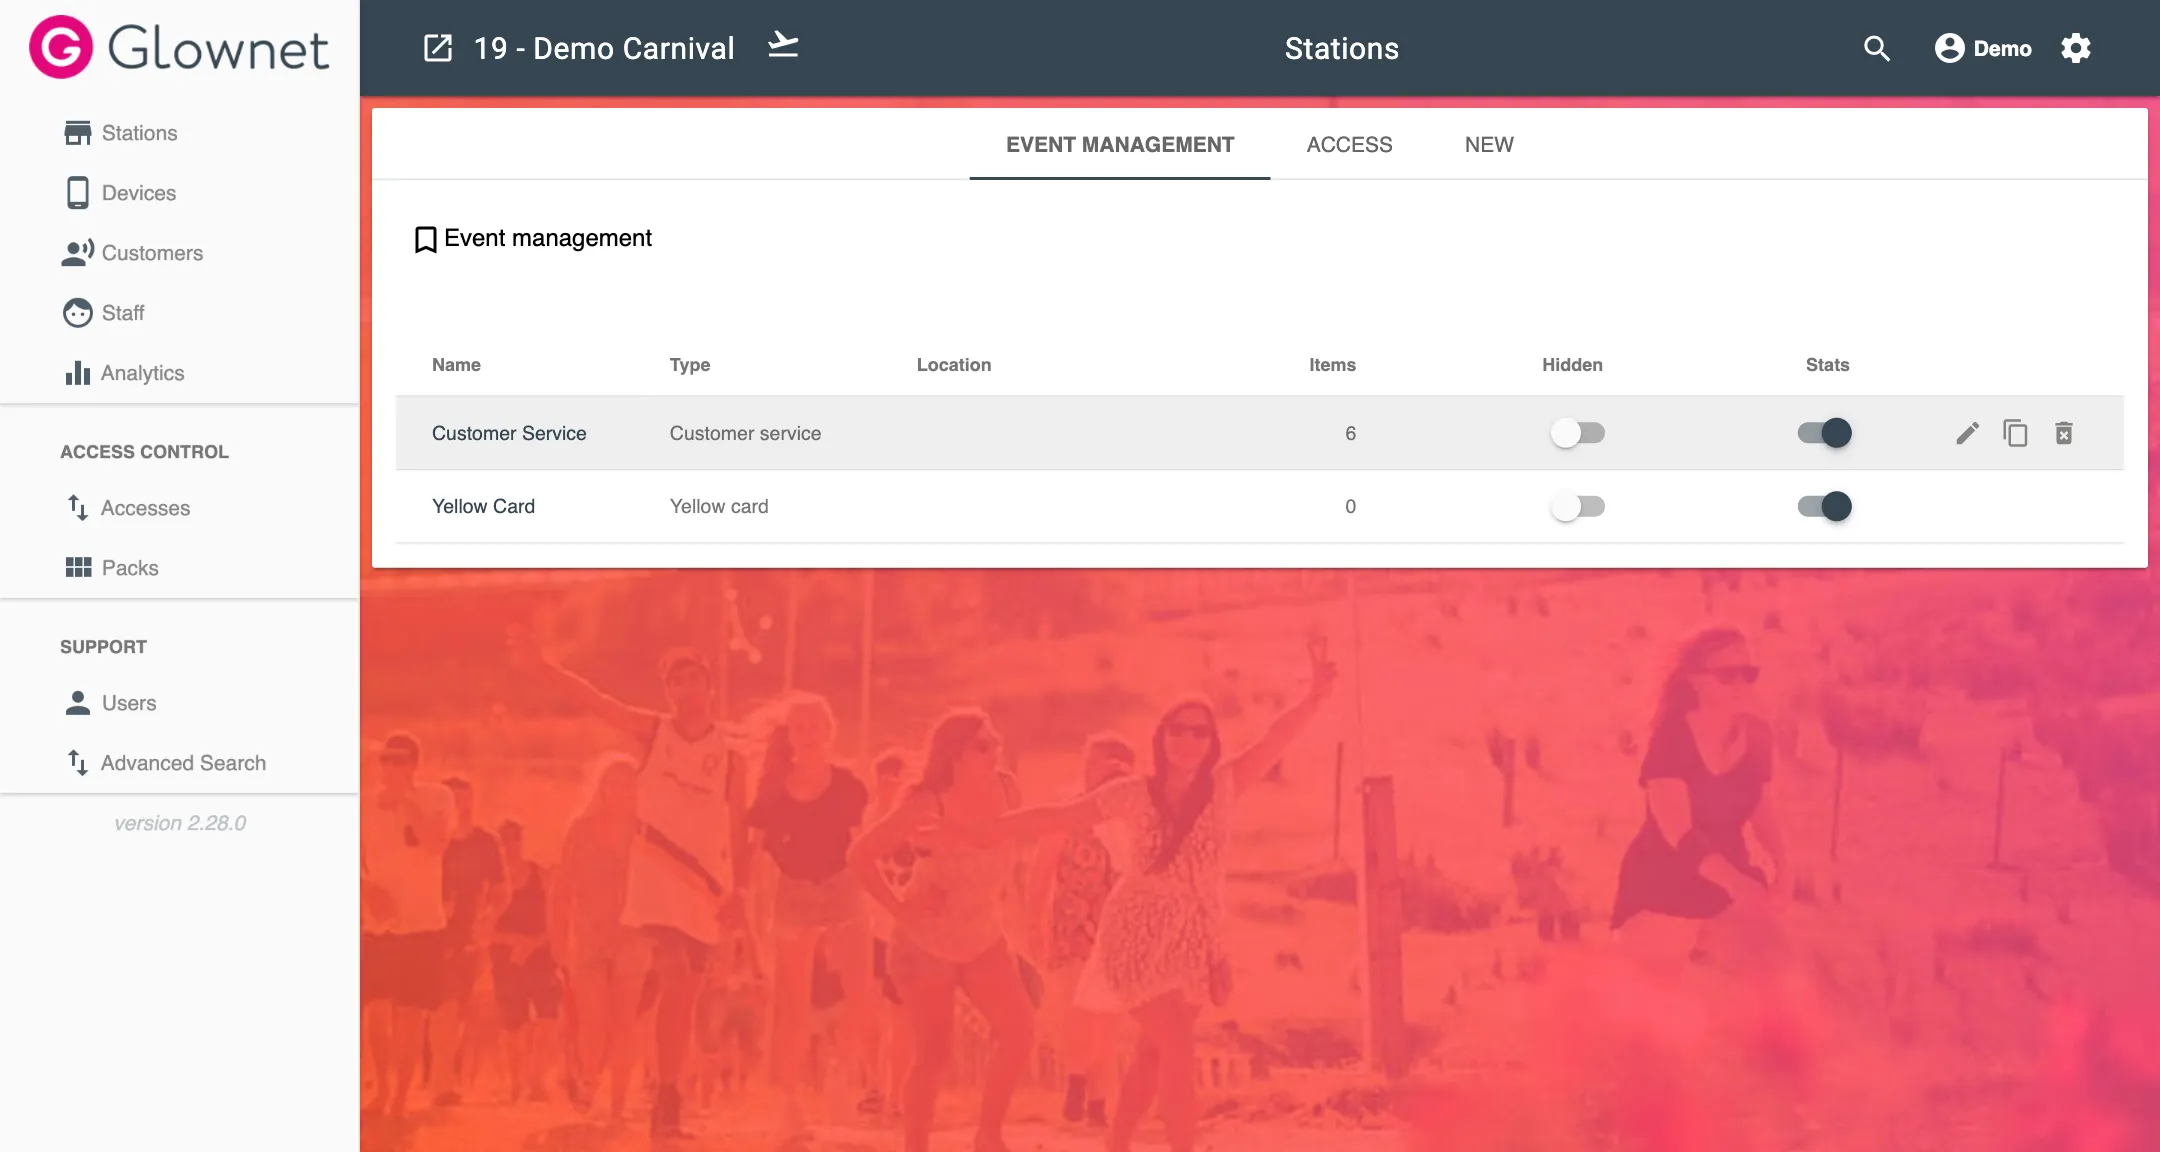Screen dimensions: 2160x1152
Task: Click the 'Yellow card' type cell
Action: tap(719, 506)
